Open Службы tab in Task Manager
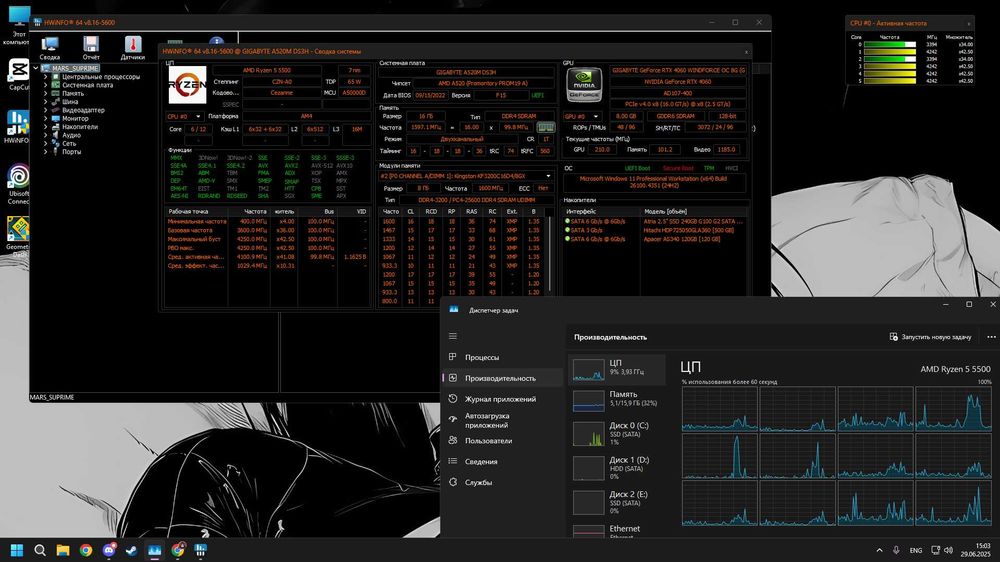 pos(503,482)
